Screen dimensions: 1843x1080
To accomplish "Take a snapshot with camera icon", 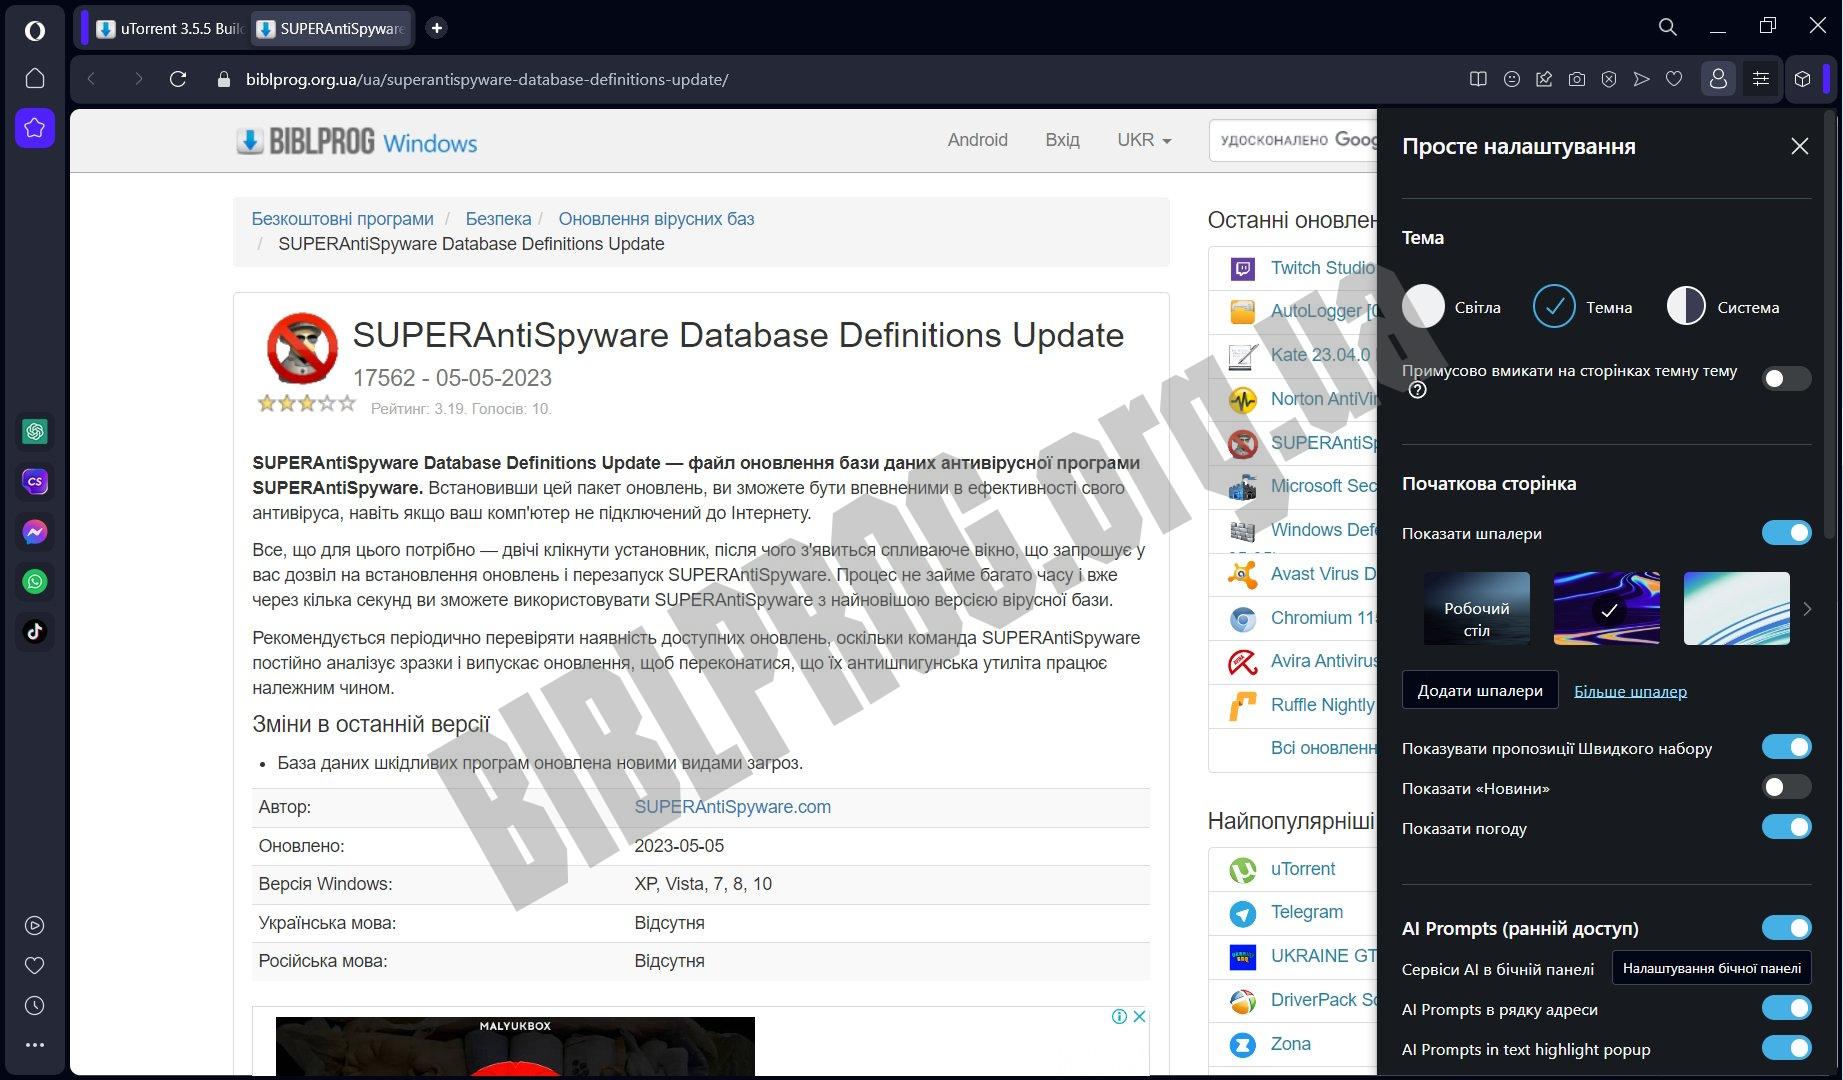I will [1577, 79].
